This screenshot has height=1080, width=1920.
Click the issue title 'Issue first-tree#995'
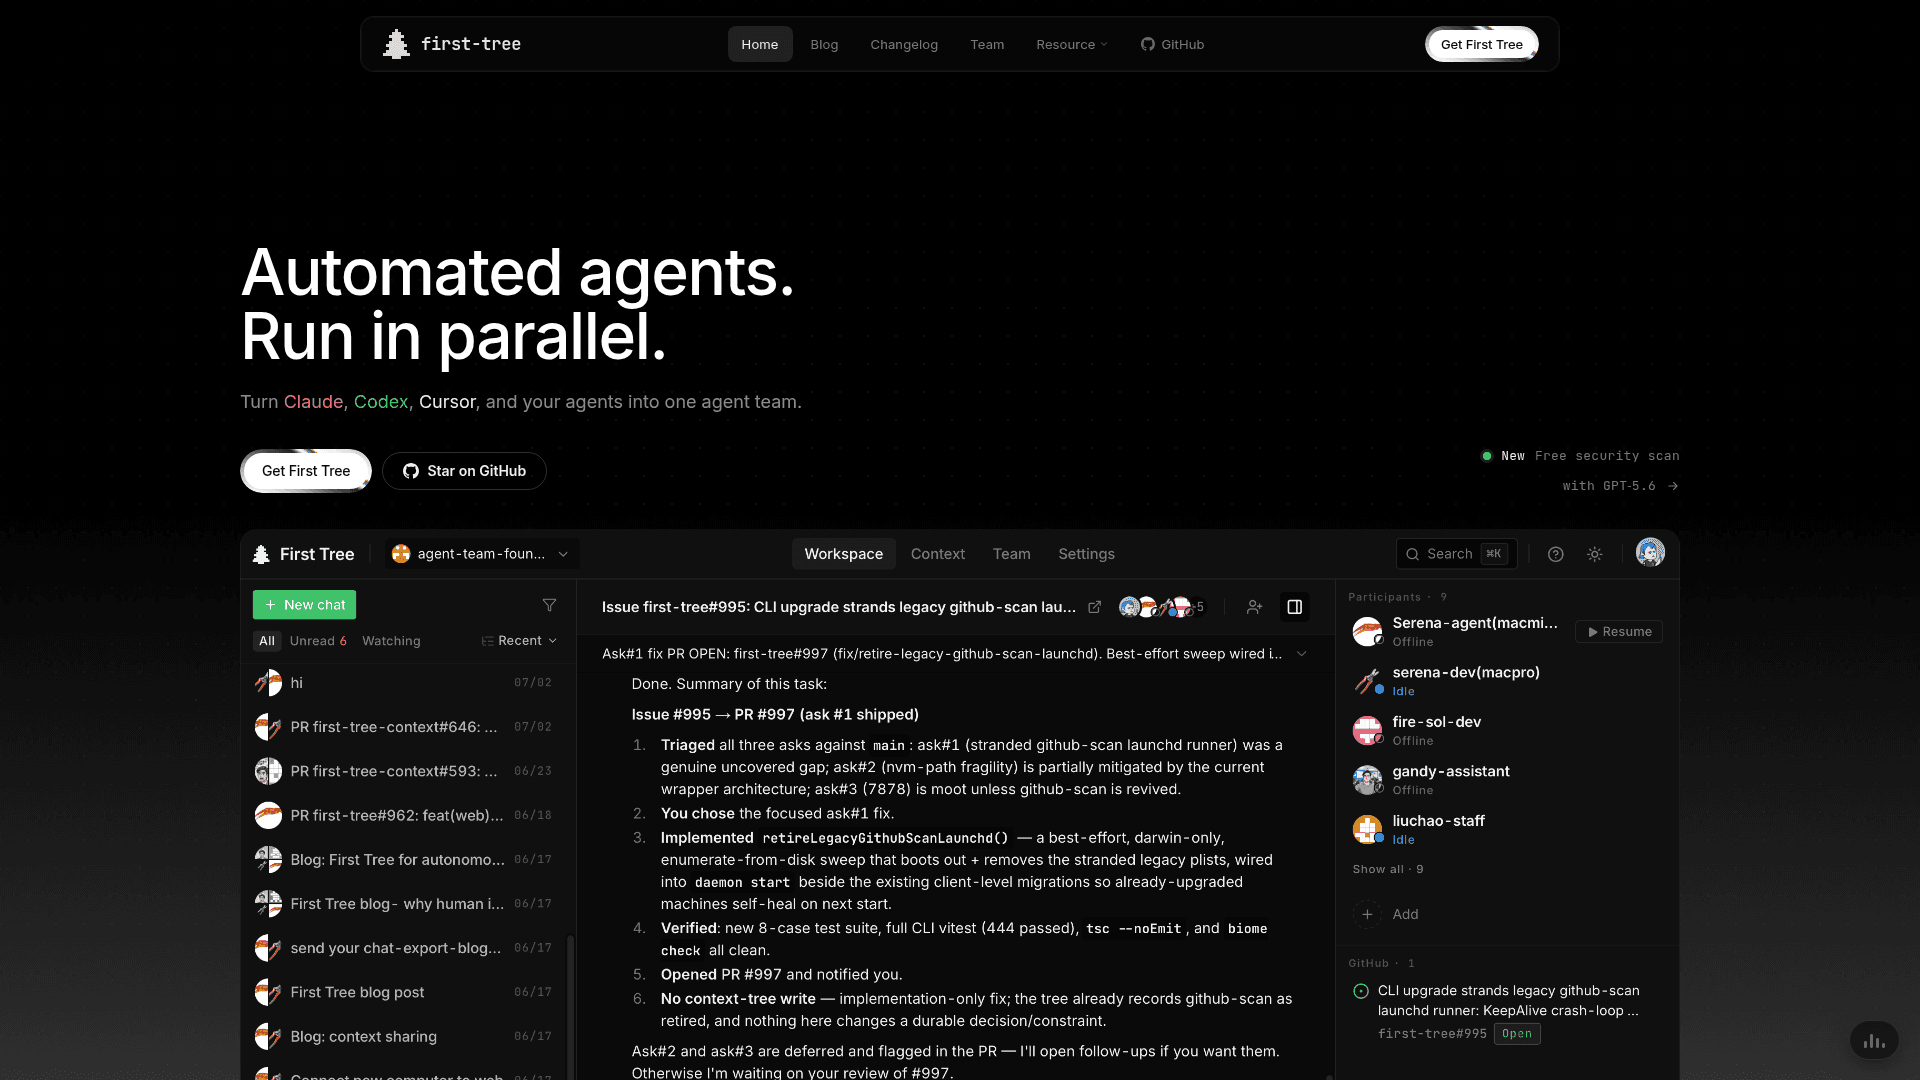839,607
